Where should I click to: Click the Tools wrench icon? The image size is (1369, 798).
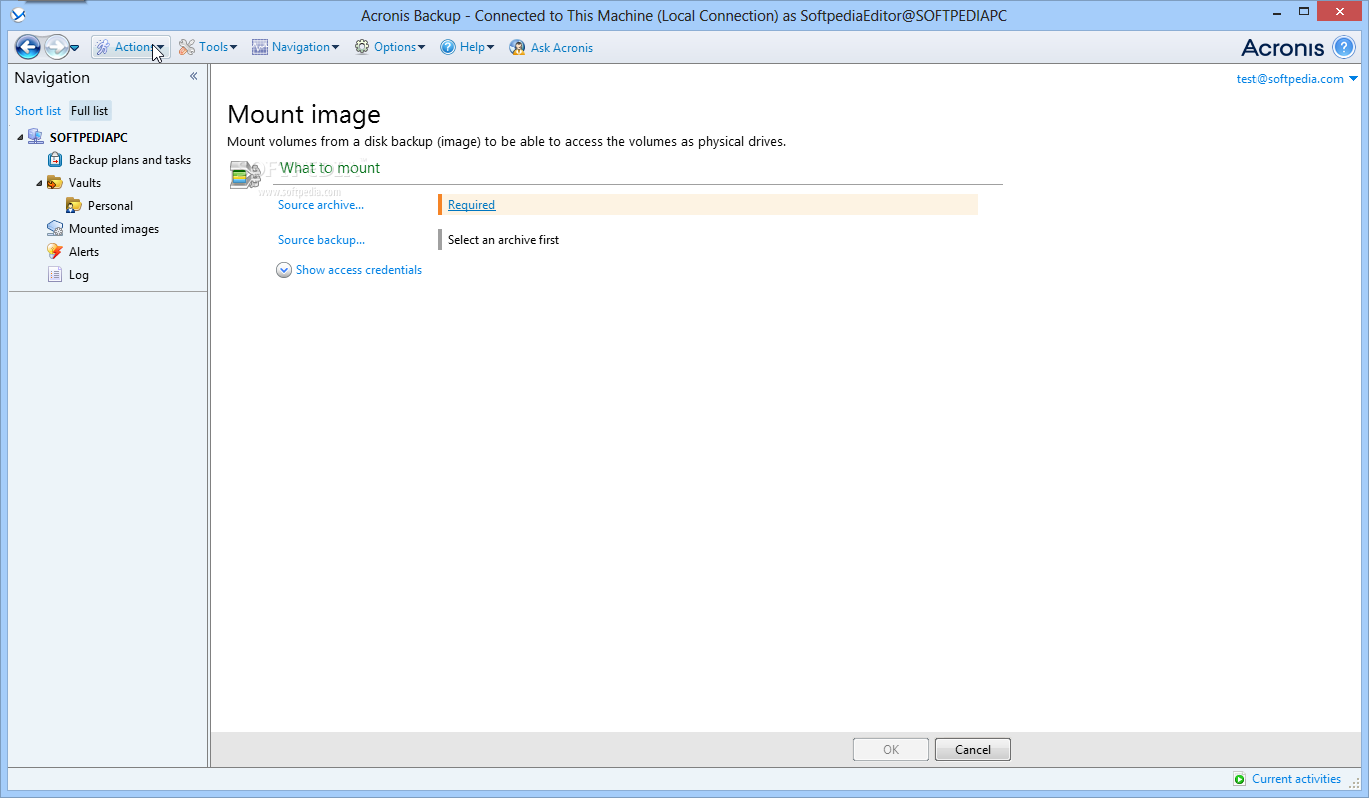pos(186,47)
